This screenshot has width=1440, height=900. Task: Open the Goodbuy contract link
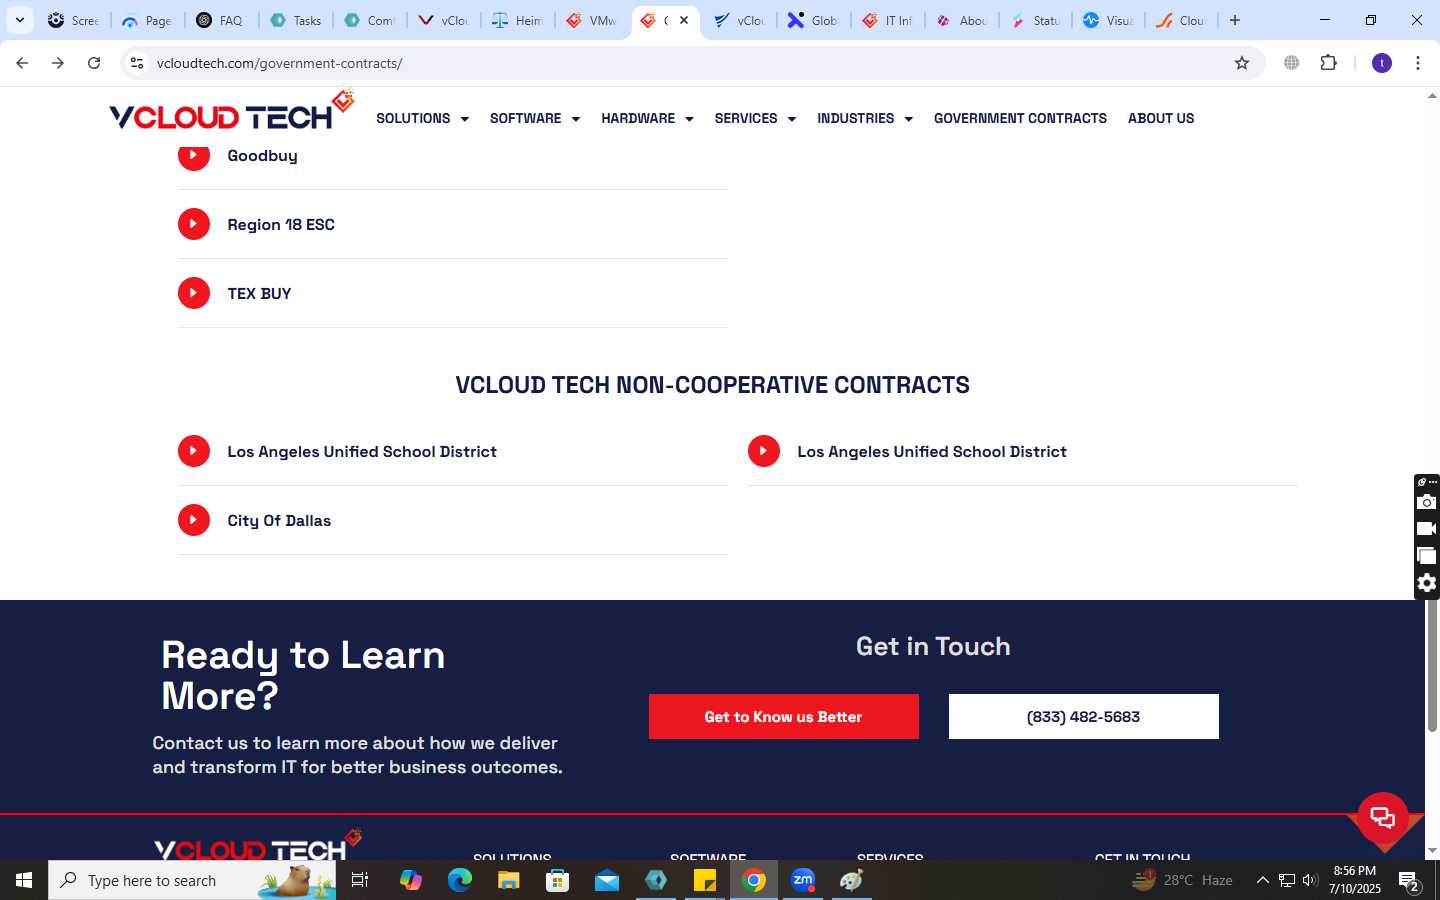tap(262, 156)
